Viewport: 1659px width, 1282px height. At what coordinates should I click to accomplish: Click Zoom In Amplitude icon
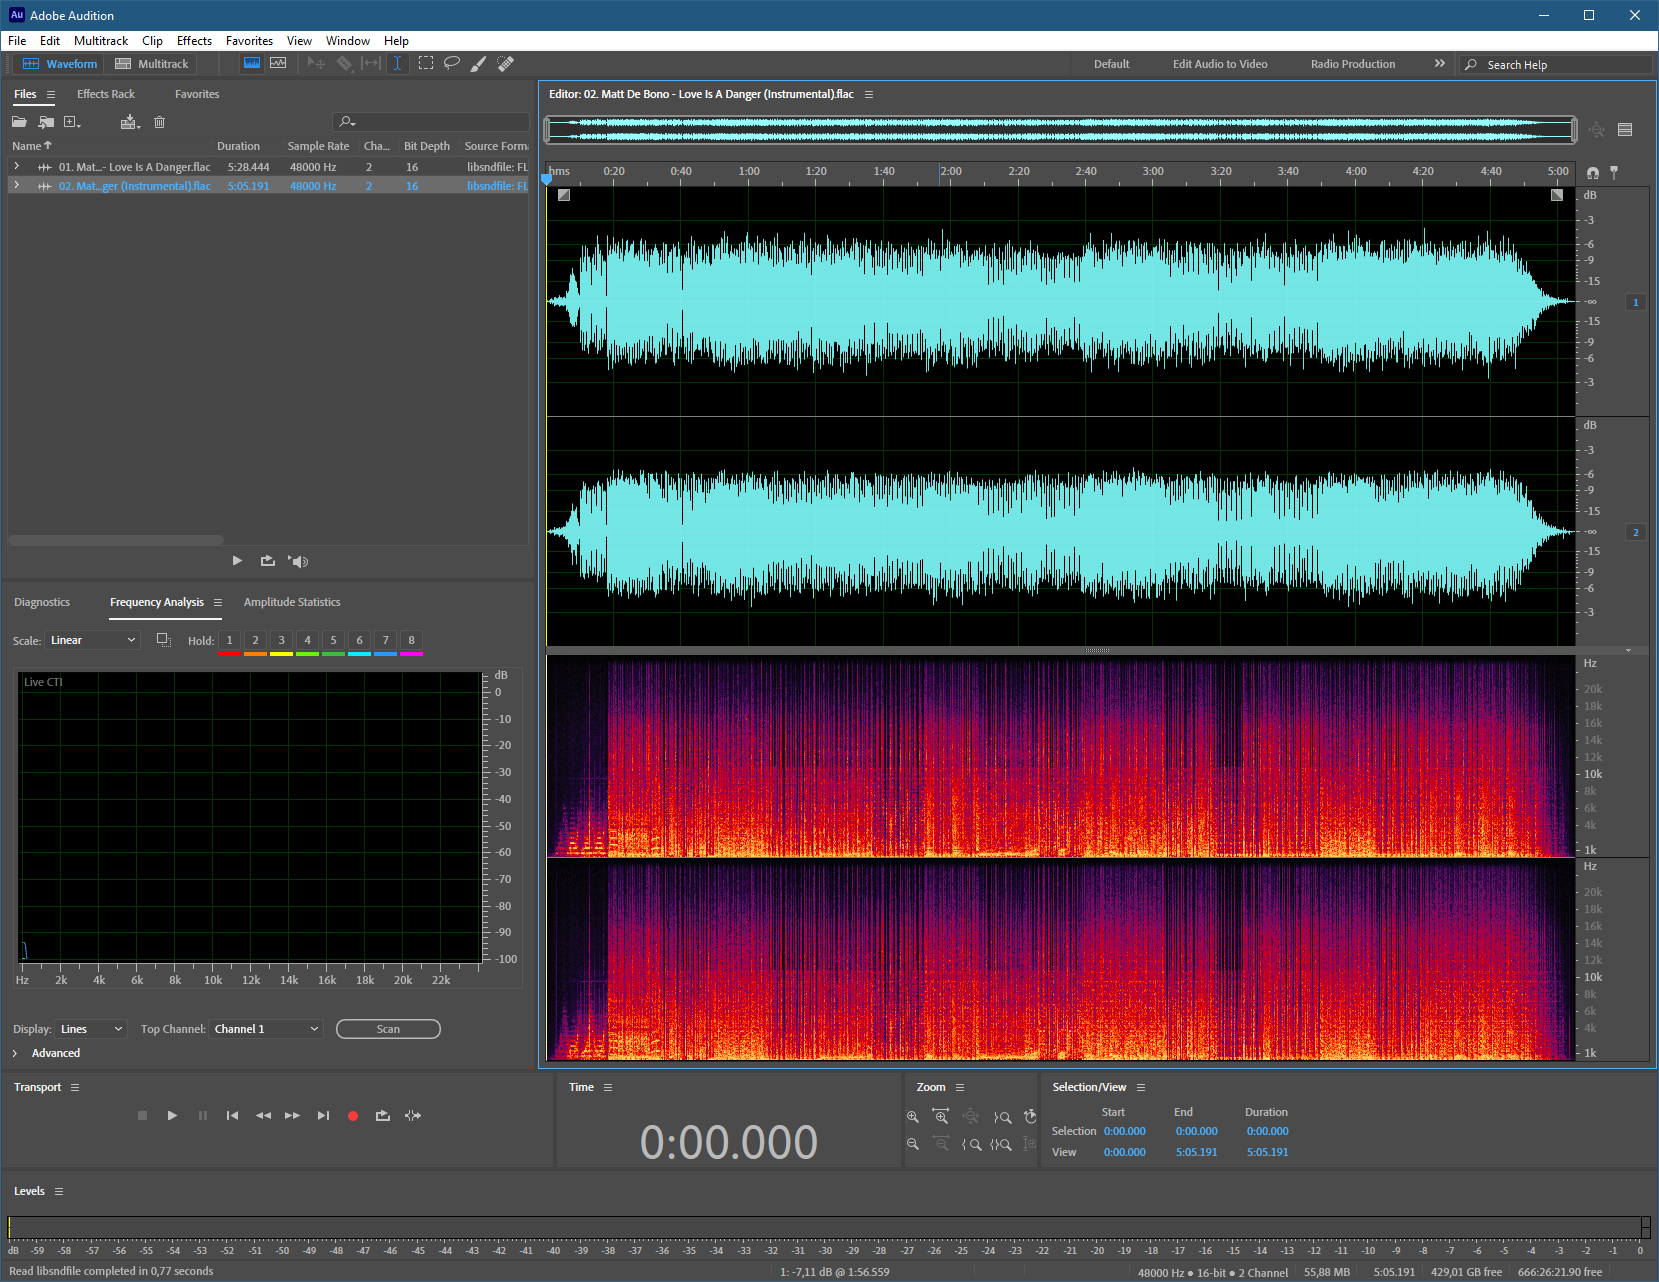tap(913, 1116)
